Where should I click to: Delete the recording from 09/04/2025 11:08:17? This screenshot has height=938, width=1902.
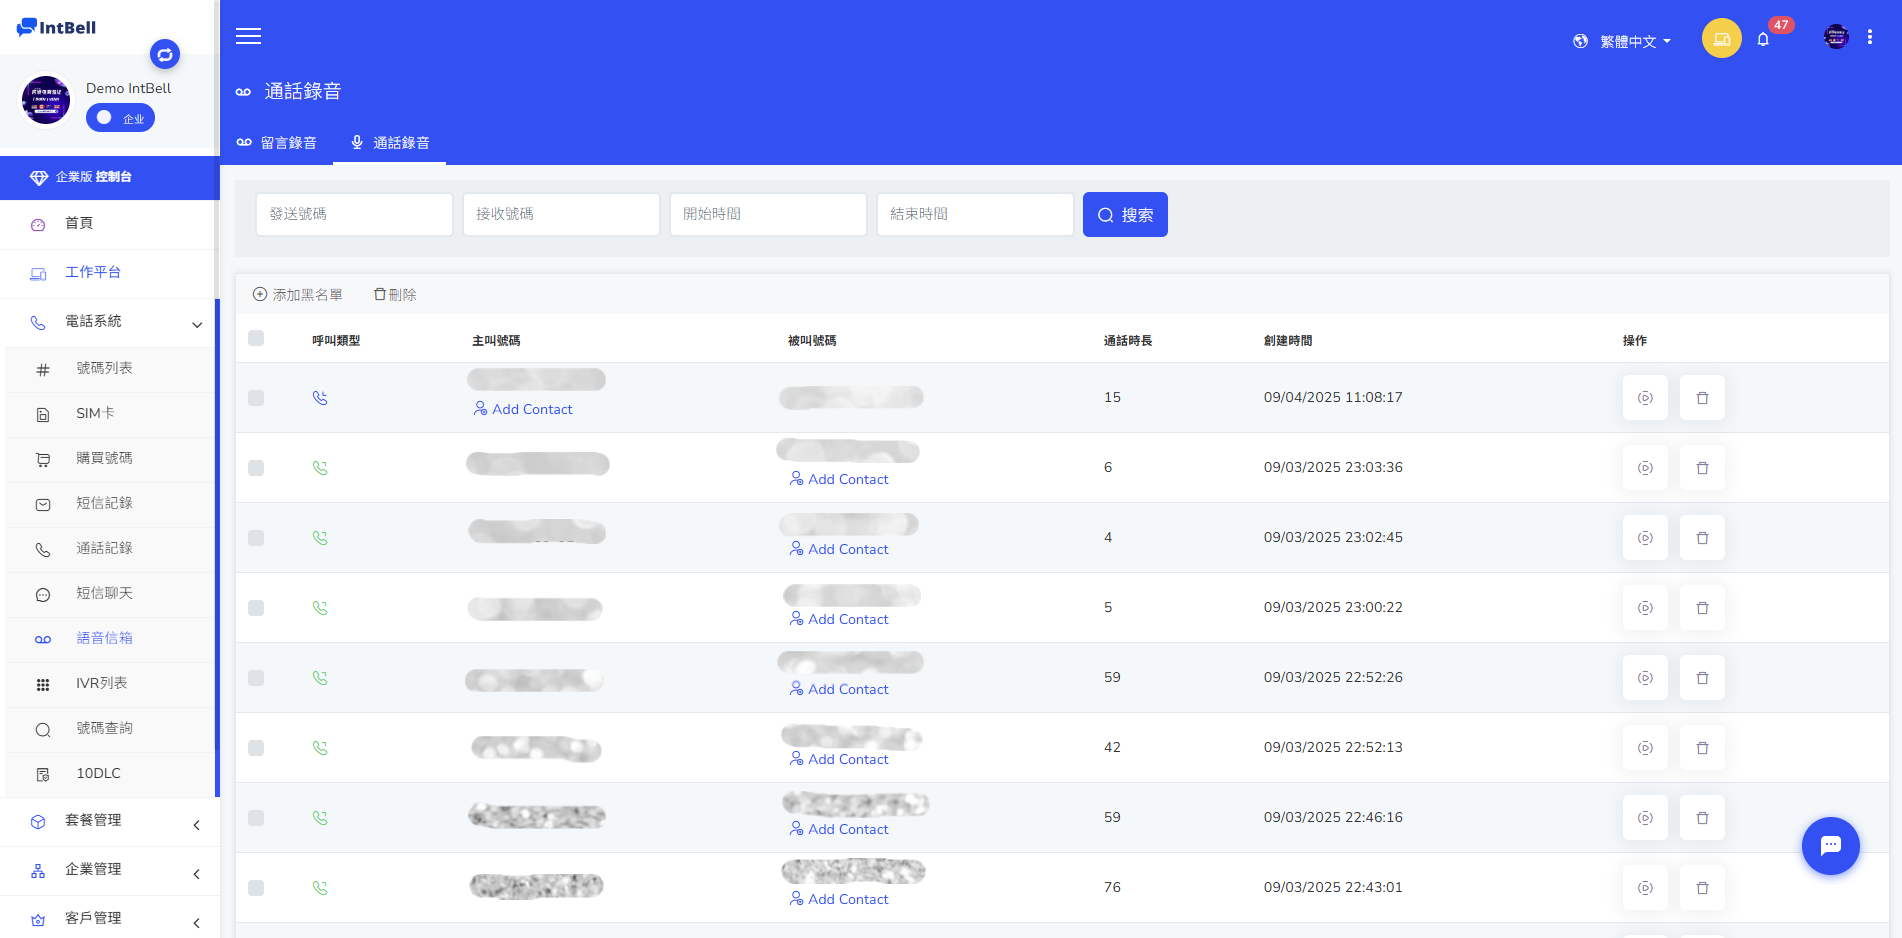coord(1702,398)
